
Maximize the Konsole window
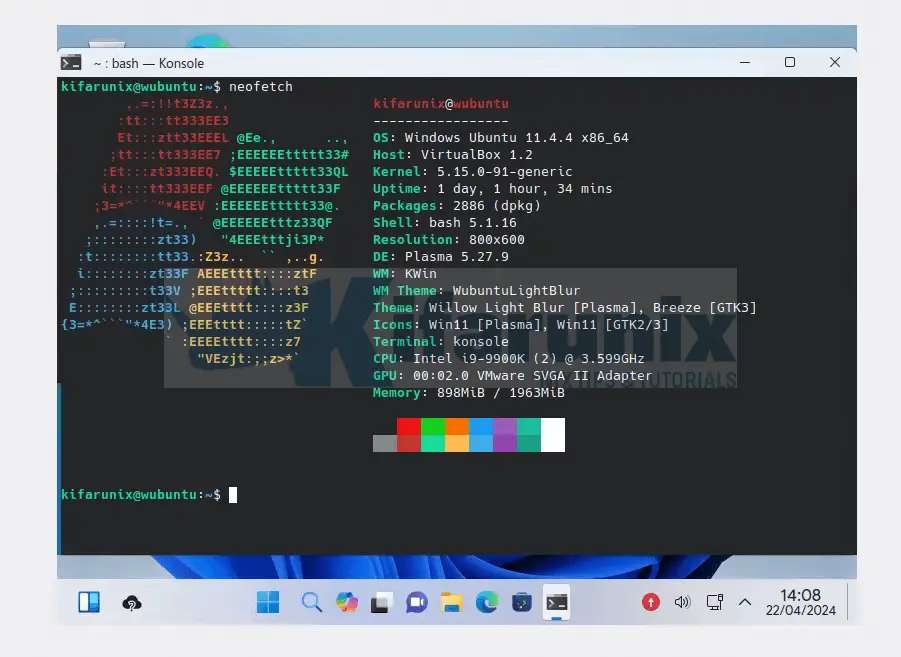pos(790,62)
